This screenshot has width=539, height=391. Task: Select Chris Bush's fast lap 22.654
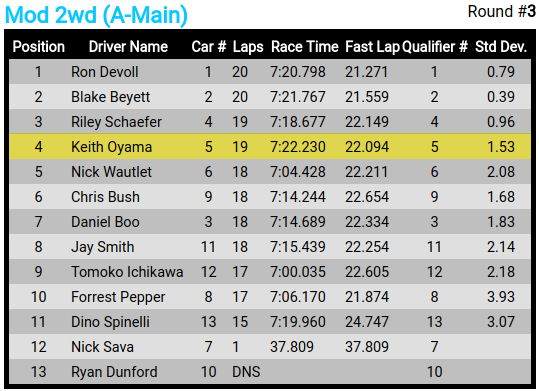367,197
